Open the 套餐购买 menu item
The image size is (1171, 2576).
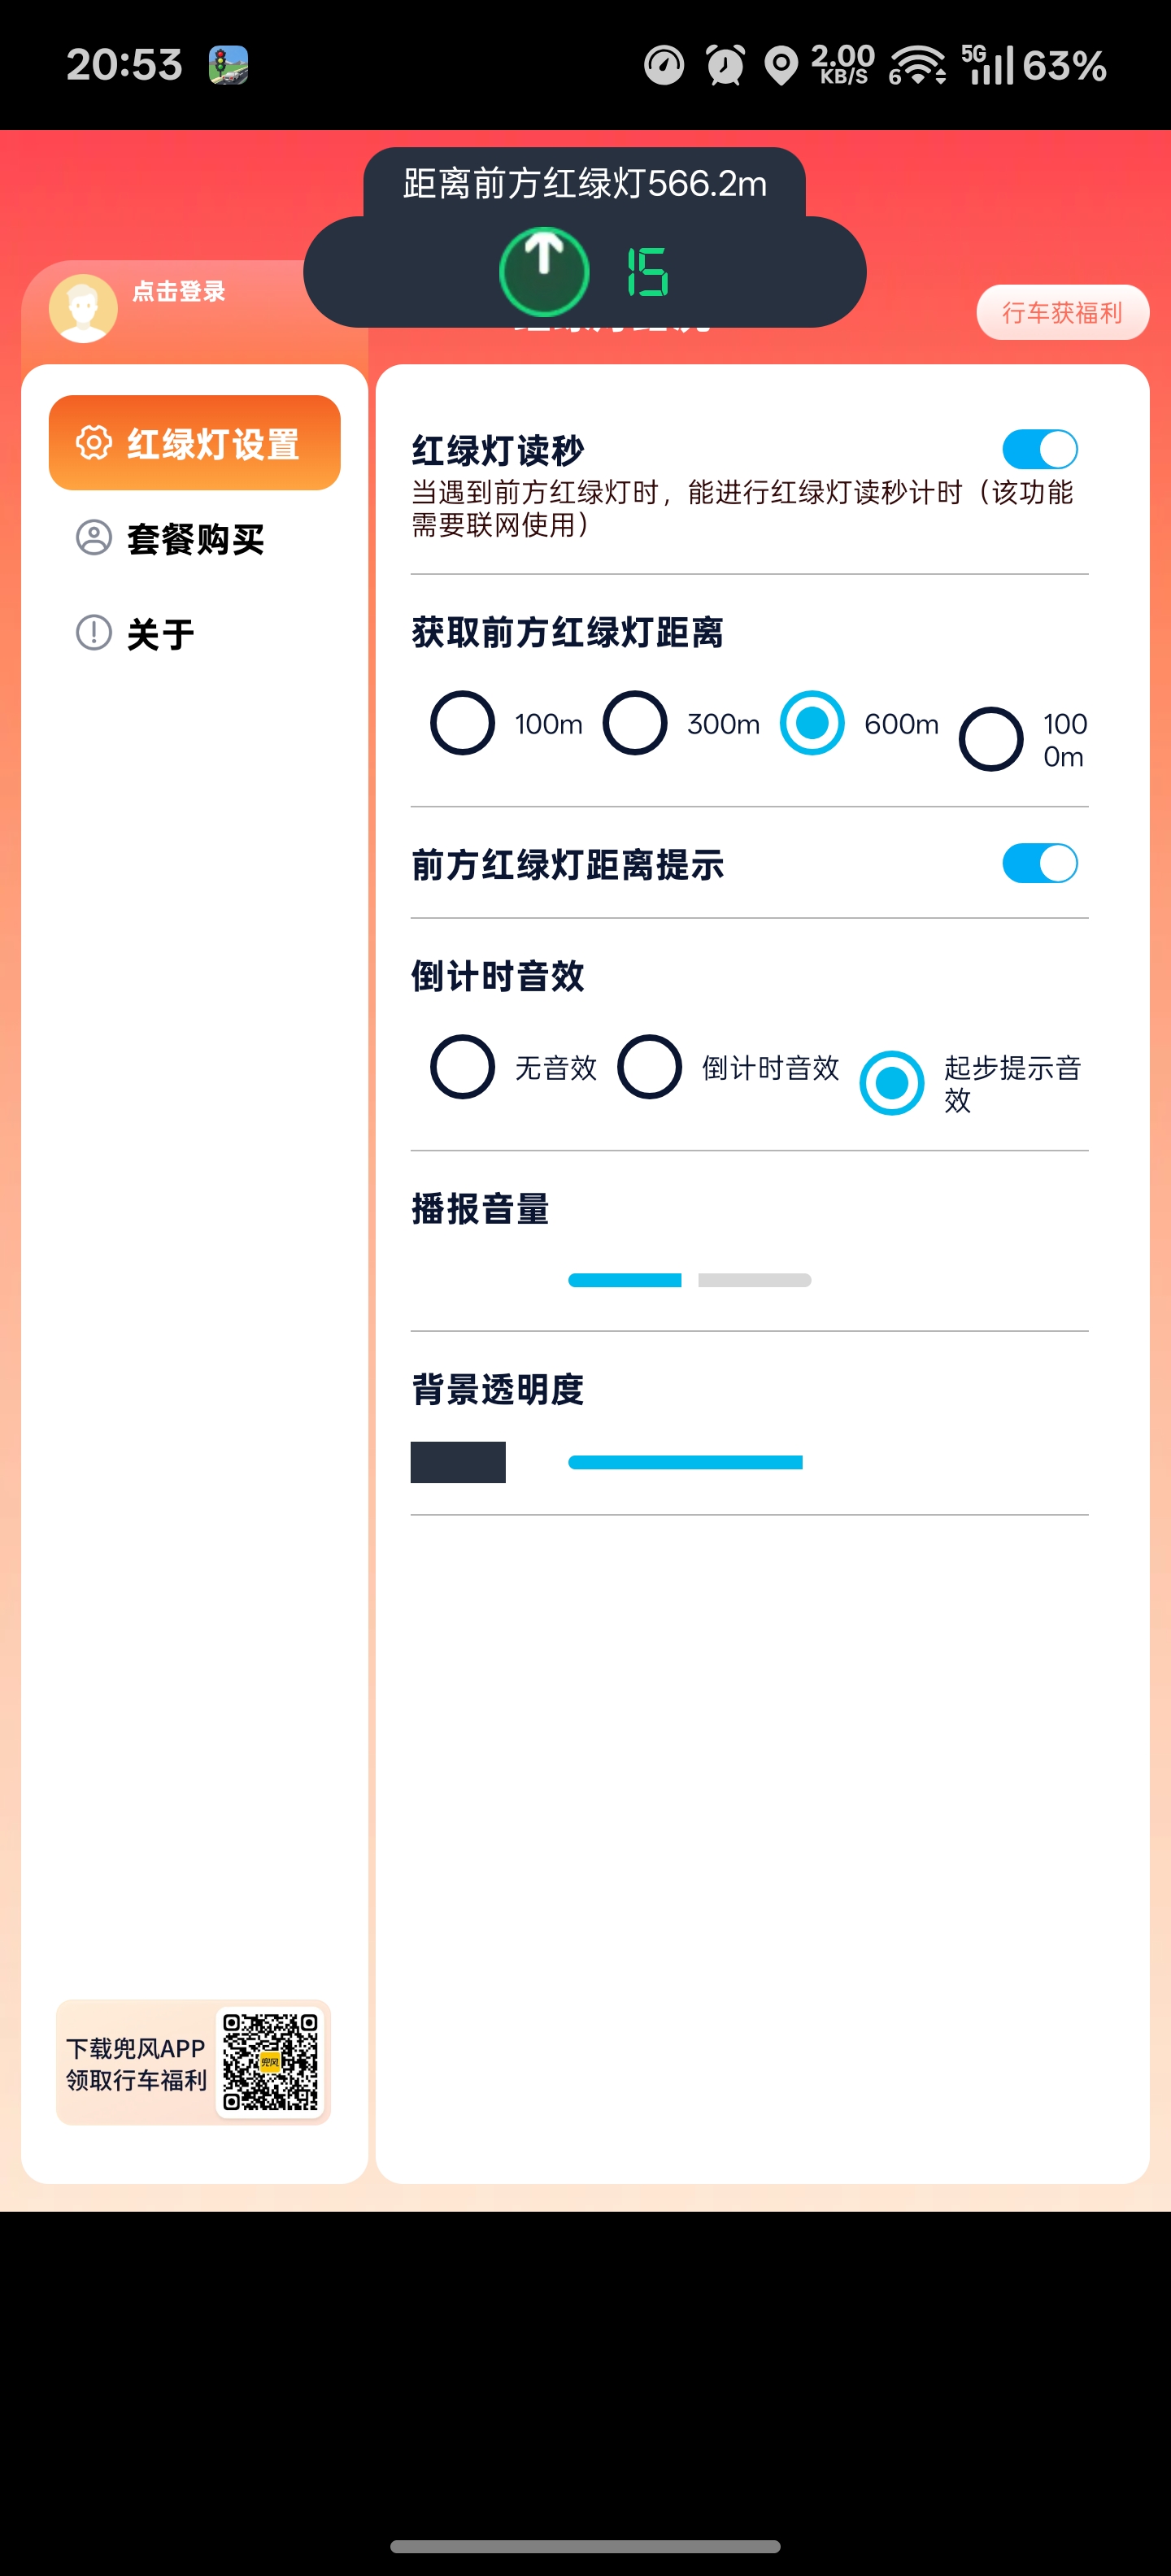click(x=195, y=539)
